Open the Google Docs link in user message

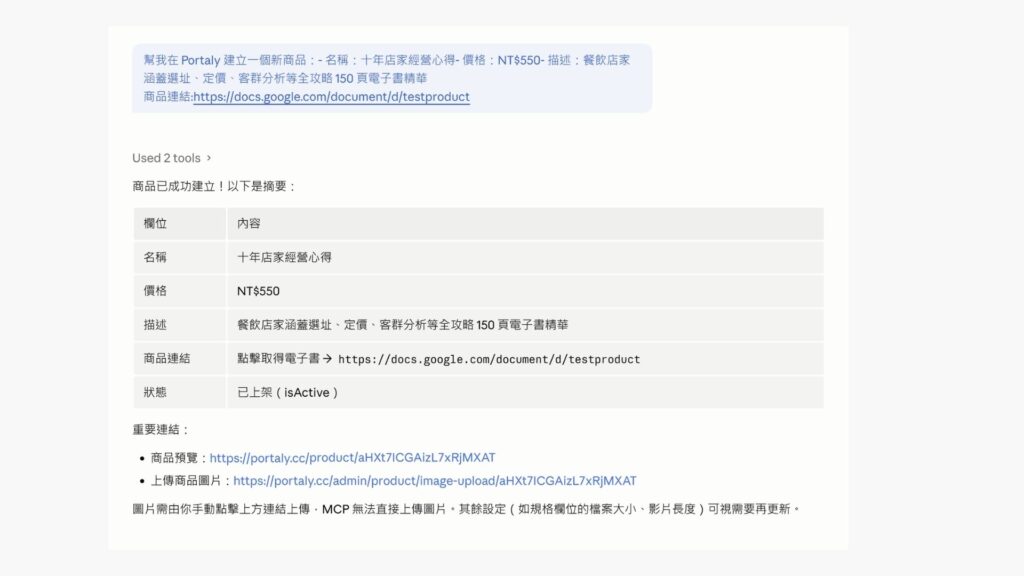[331, 97]
